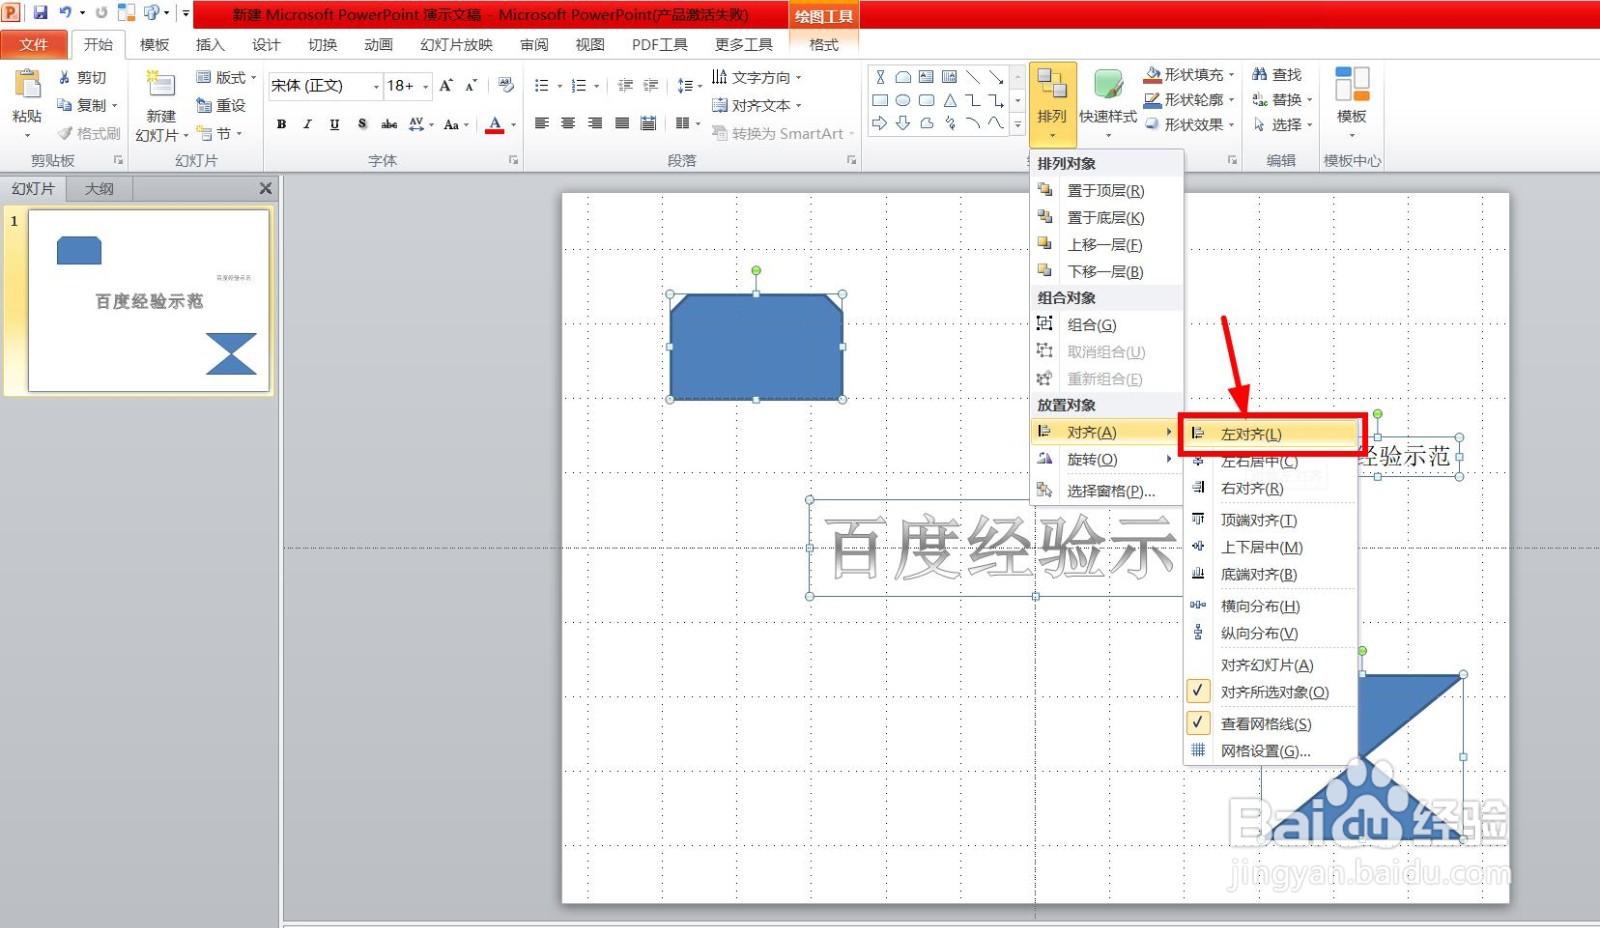The width and height of the screenshot is (1600, 928).
Task: Click the Save icon in quick access toolbar
Action: click(x=40, y=13)
